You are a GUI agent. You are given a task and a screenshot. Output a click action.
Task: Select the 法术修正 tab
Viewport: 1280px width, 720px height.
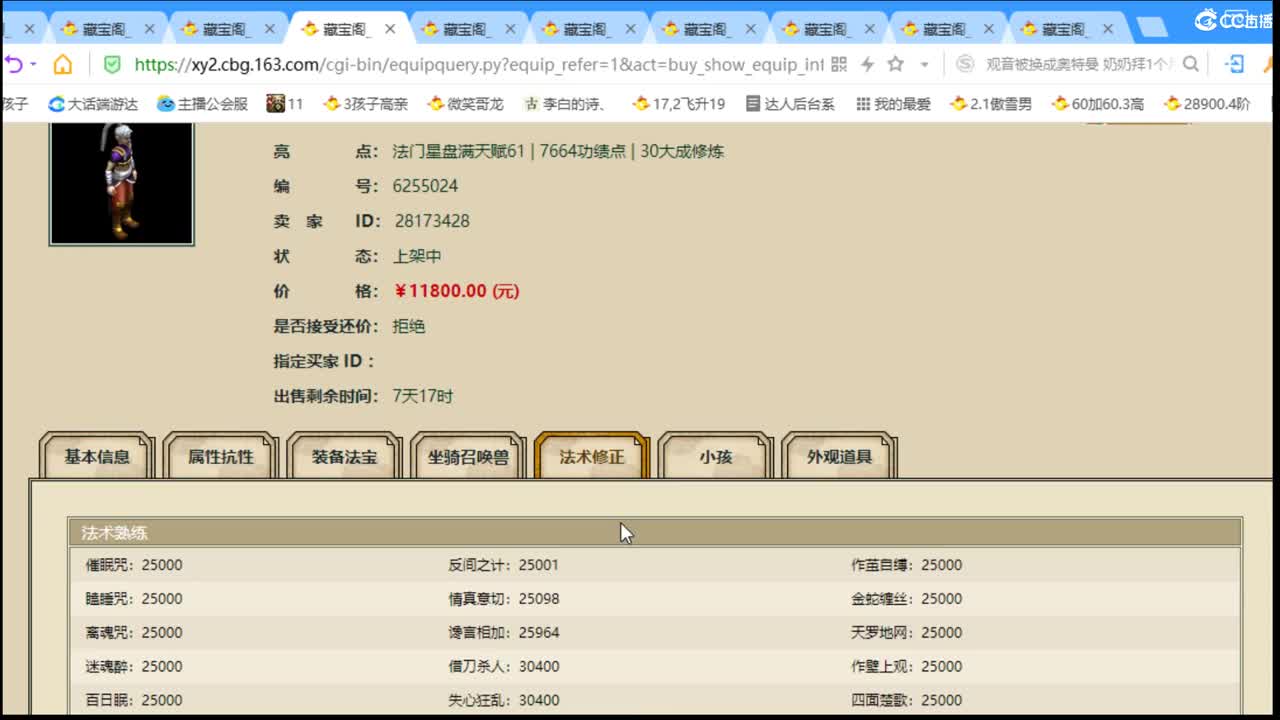click(592, 457)
